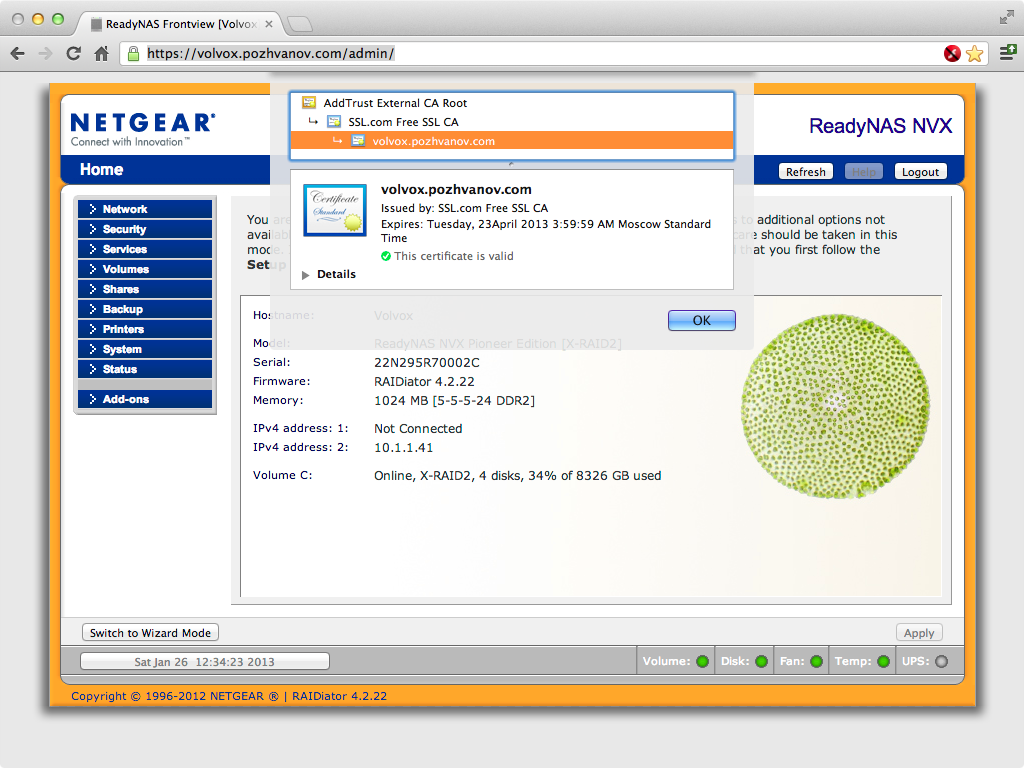Click the red blocked-content icon in address bar

click(952, 54)
